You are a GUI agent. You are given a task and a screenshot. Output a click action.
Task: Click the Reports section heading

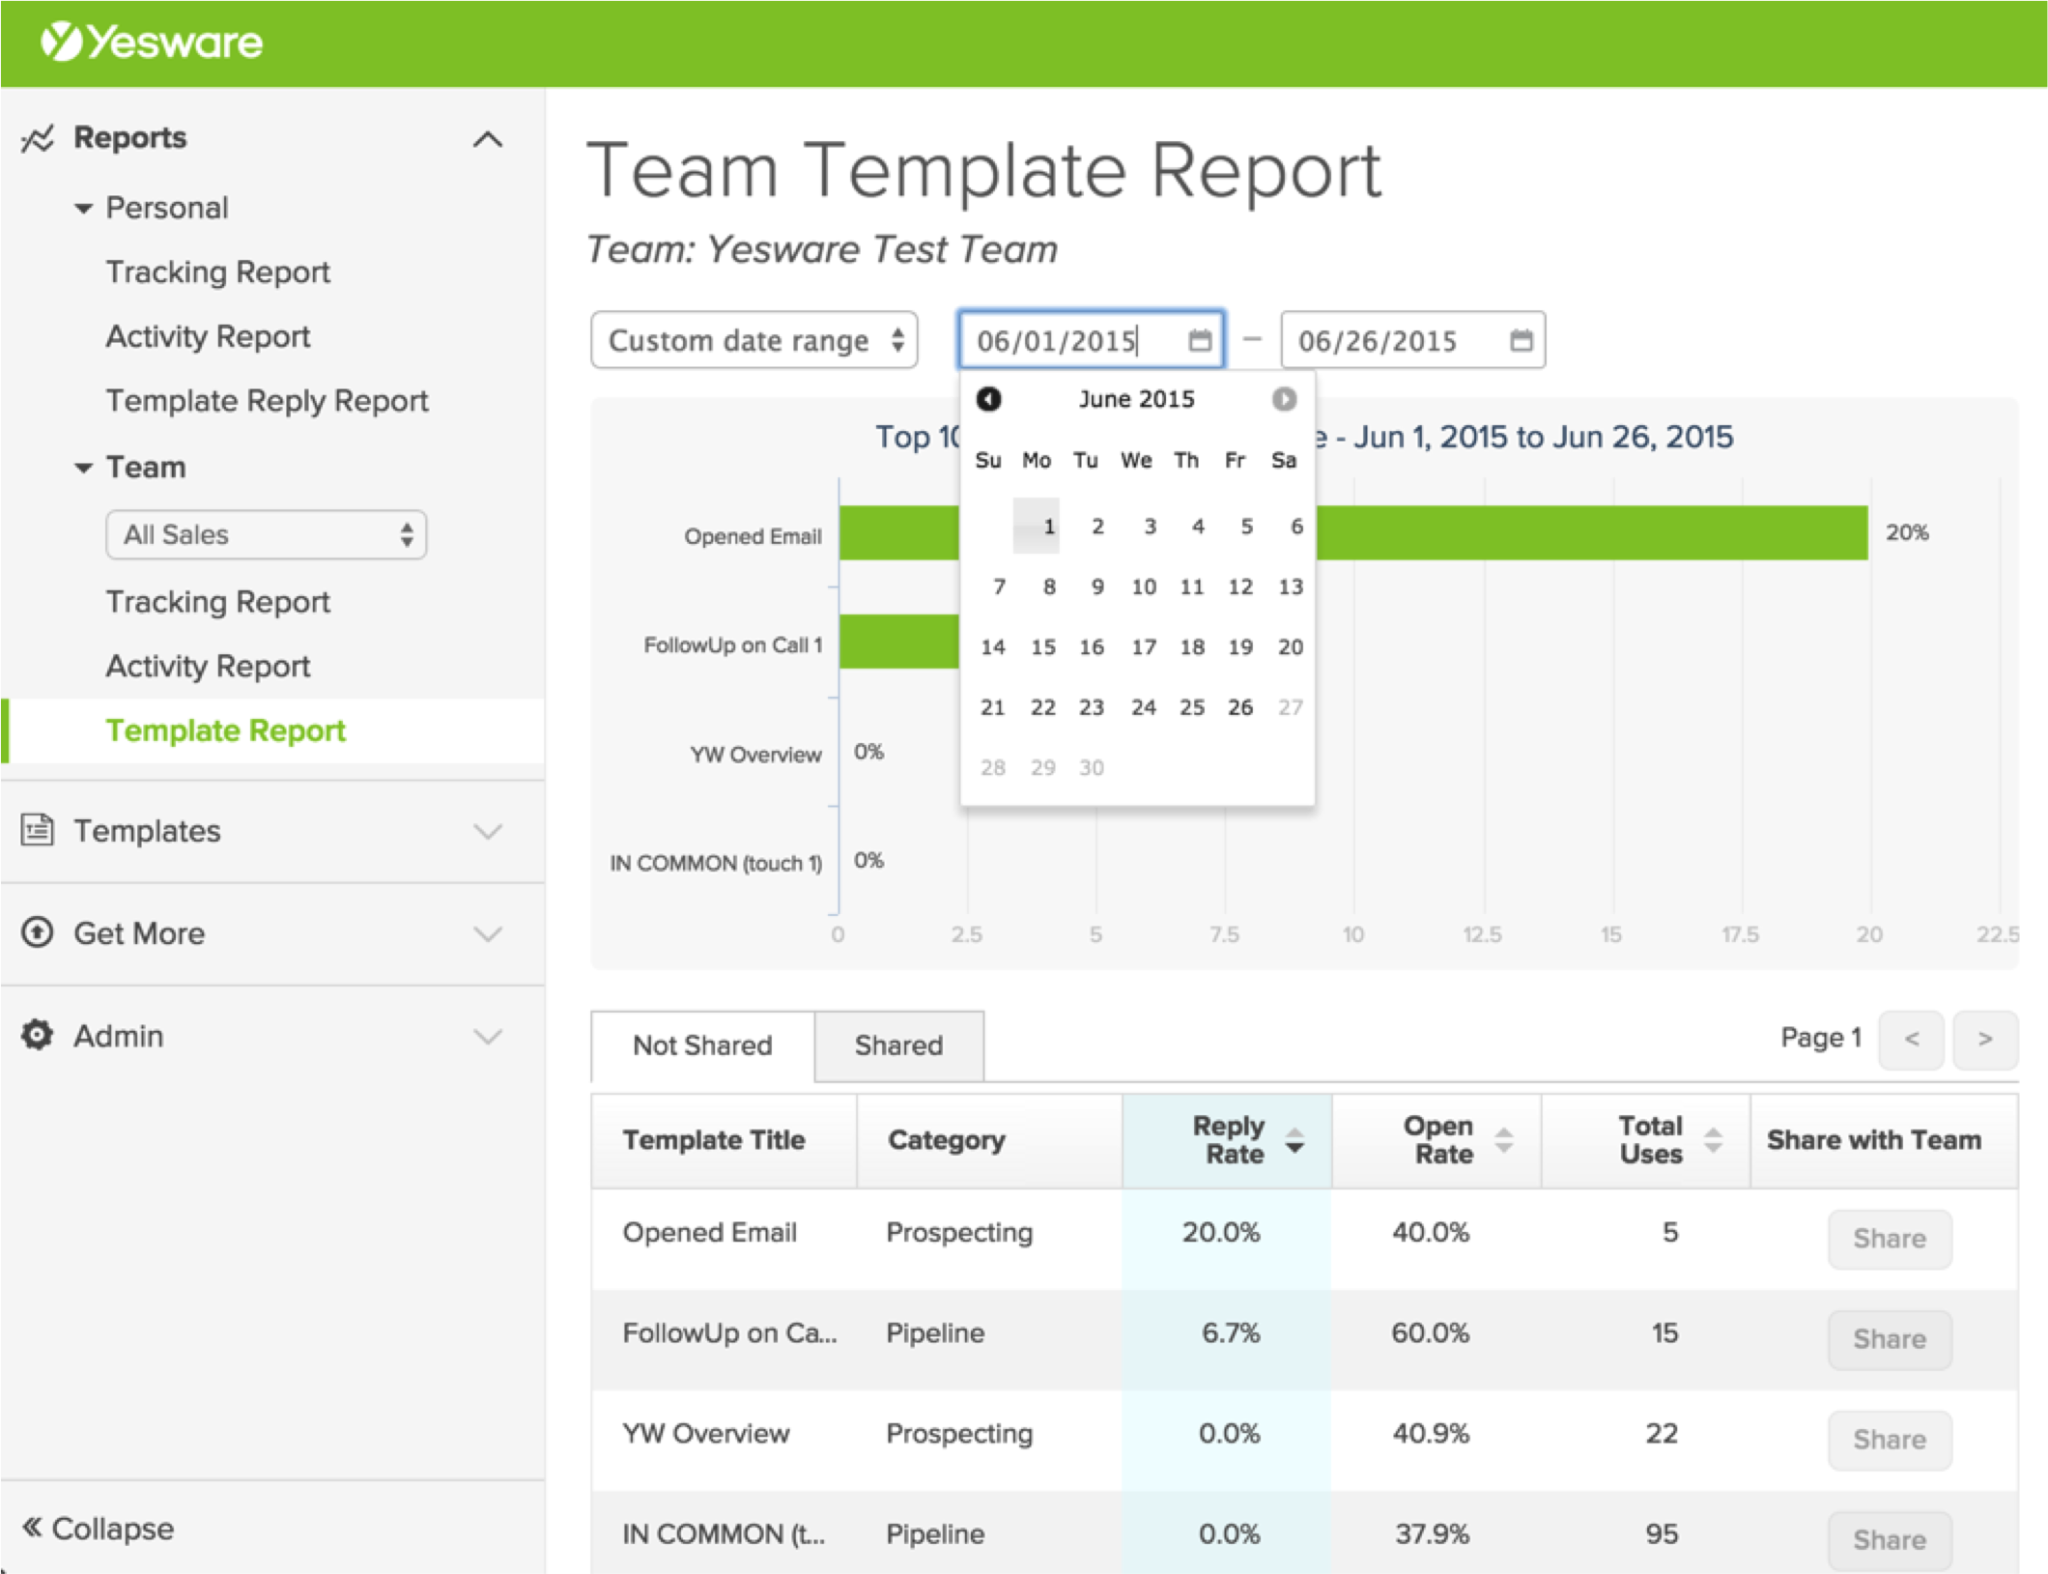click(x=130, y=137)
